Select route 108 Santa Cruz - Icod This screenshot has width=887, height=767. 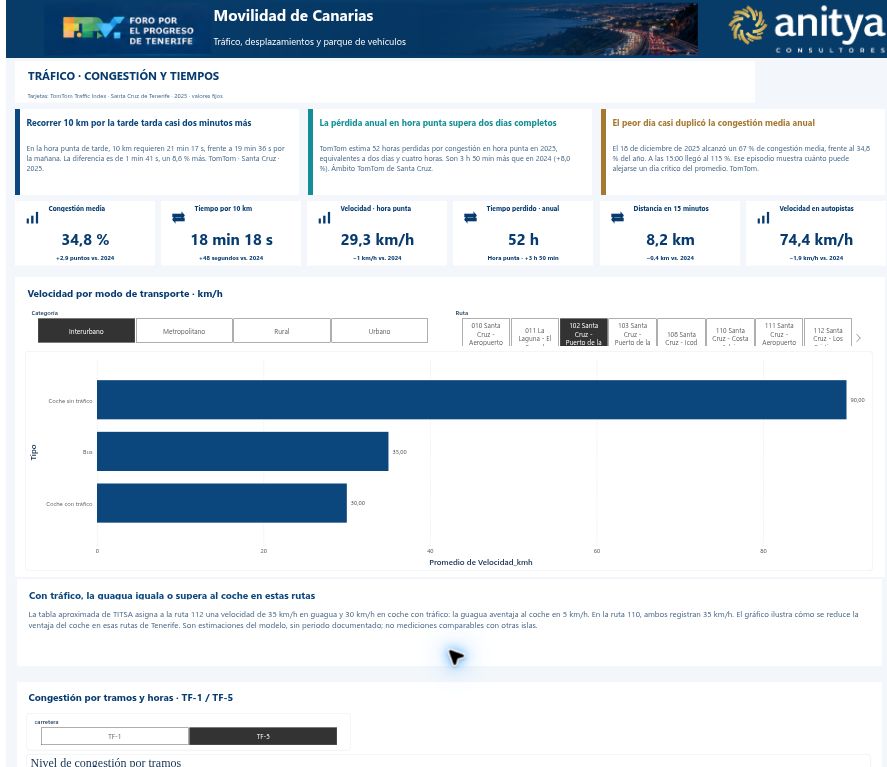pos(681,333)
